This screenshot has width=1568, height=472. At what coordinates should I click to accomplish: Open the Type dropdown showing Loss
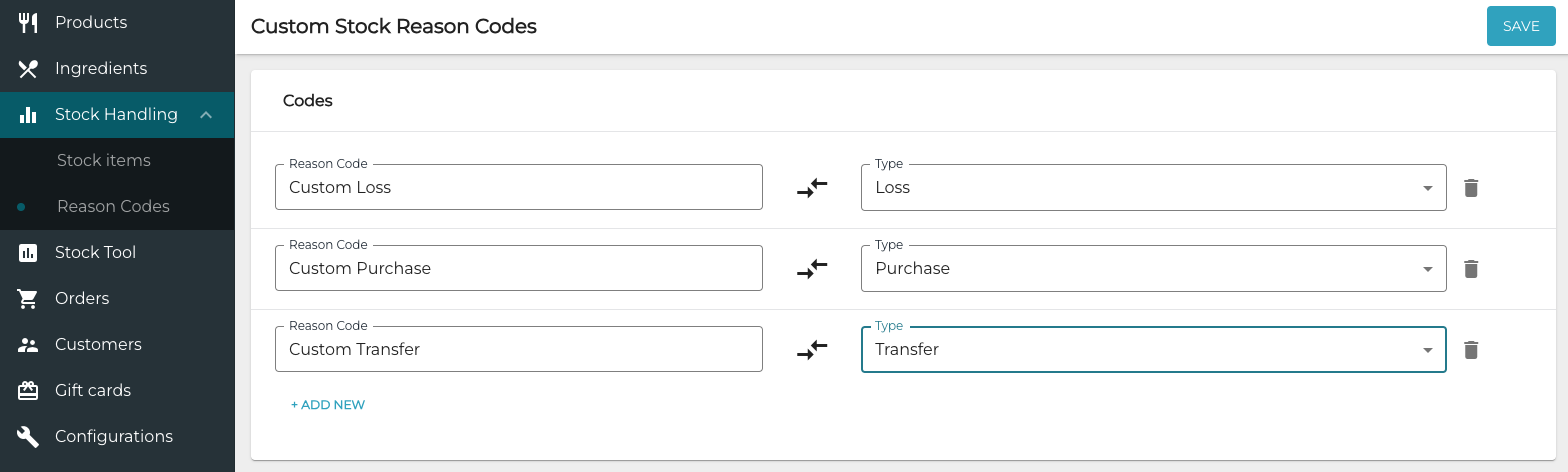[x=1153, y=188]
